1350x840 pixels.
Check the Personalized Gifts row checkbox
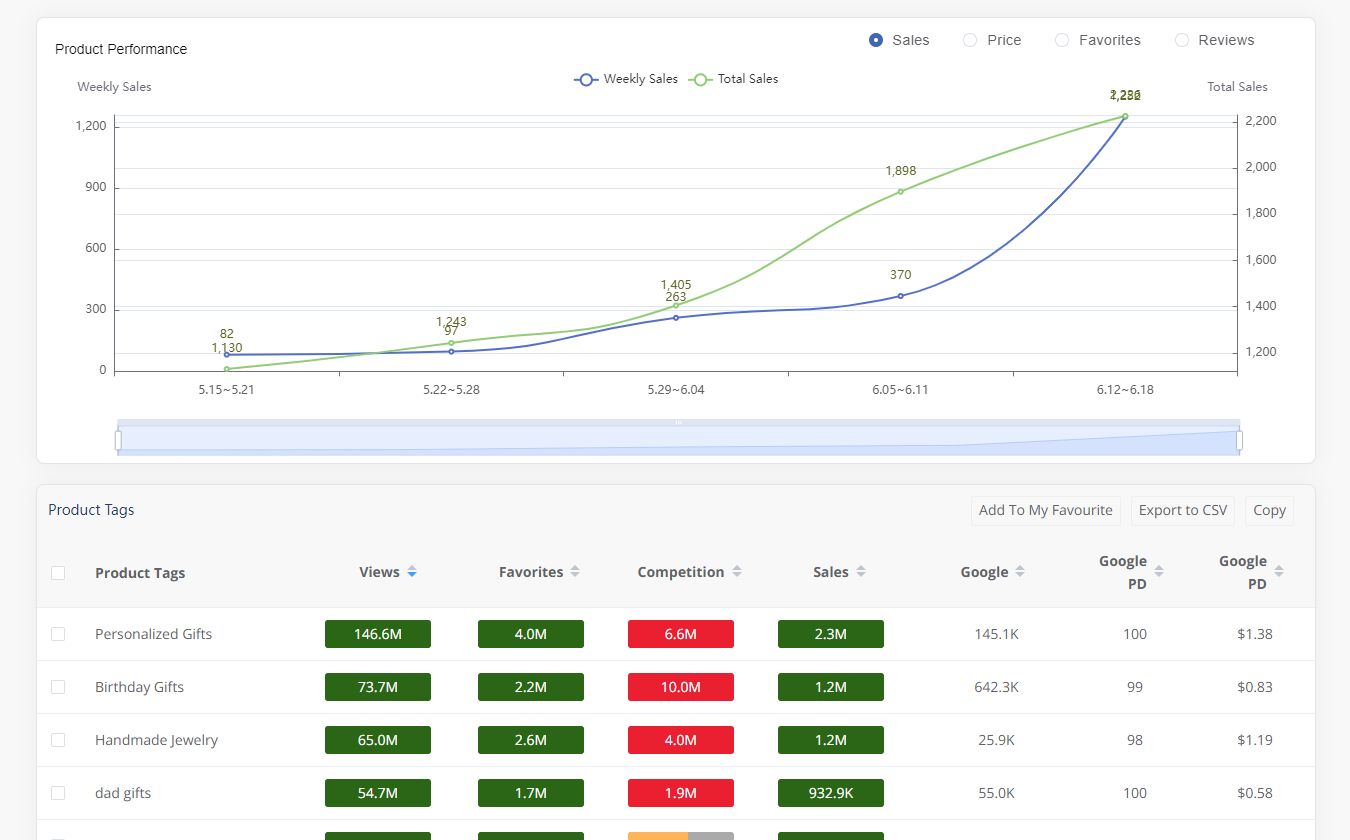[58, 634]
